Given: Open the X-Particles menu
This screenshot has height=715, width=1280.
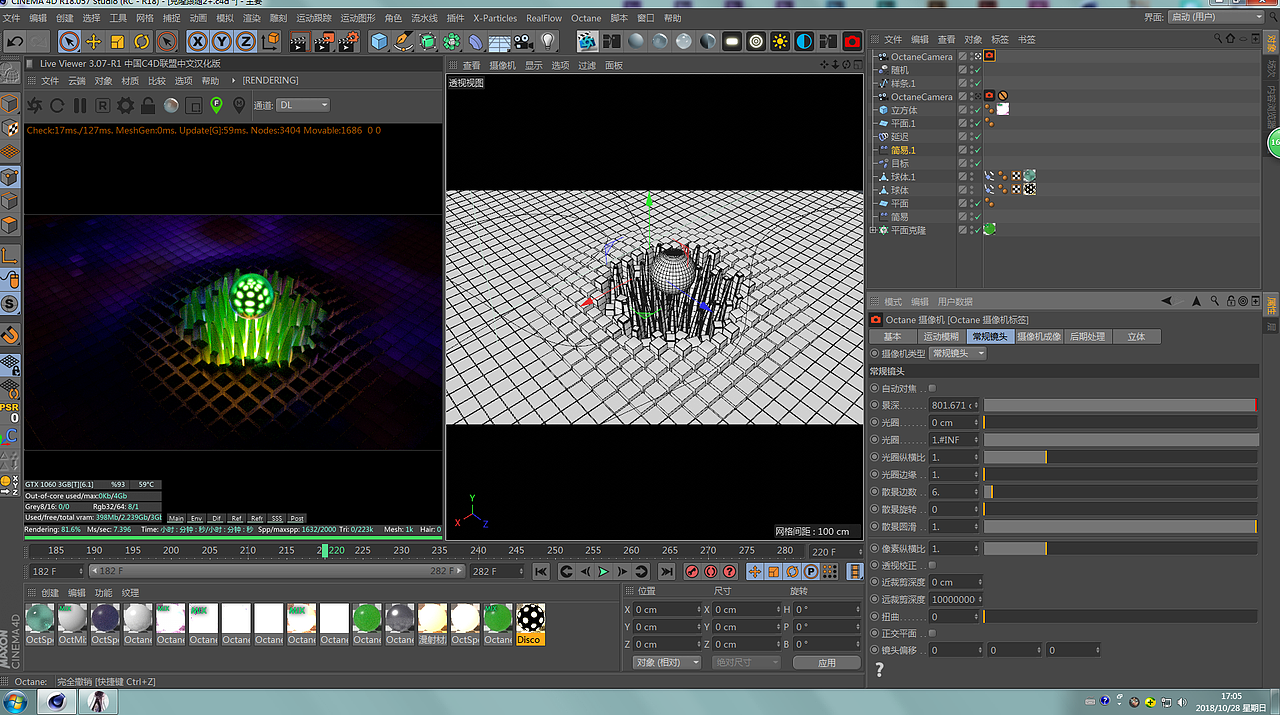Looking at the screenshot, I should point(495,18).
